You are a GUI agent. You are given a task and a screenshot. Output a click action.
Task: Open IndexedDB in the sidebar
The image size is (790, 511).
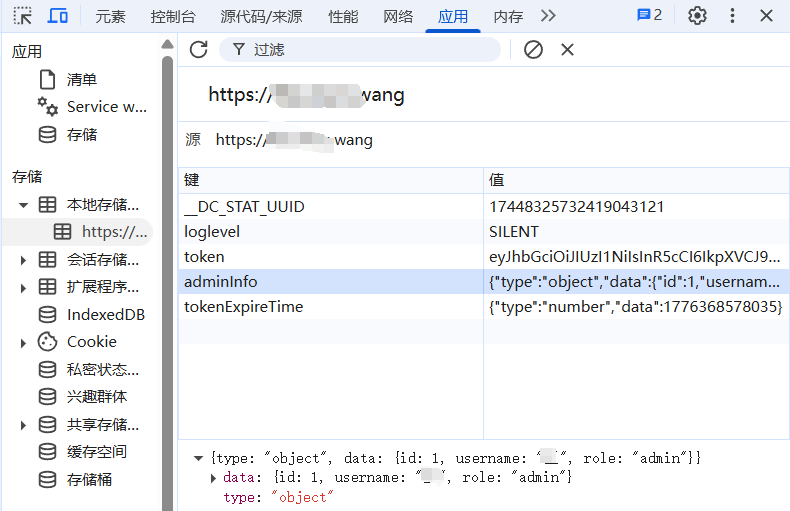point(92,314)
